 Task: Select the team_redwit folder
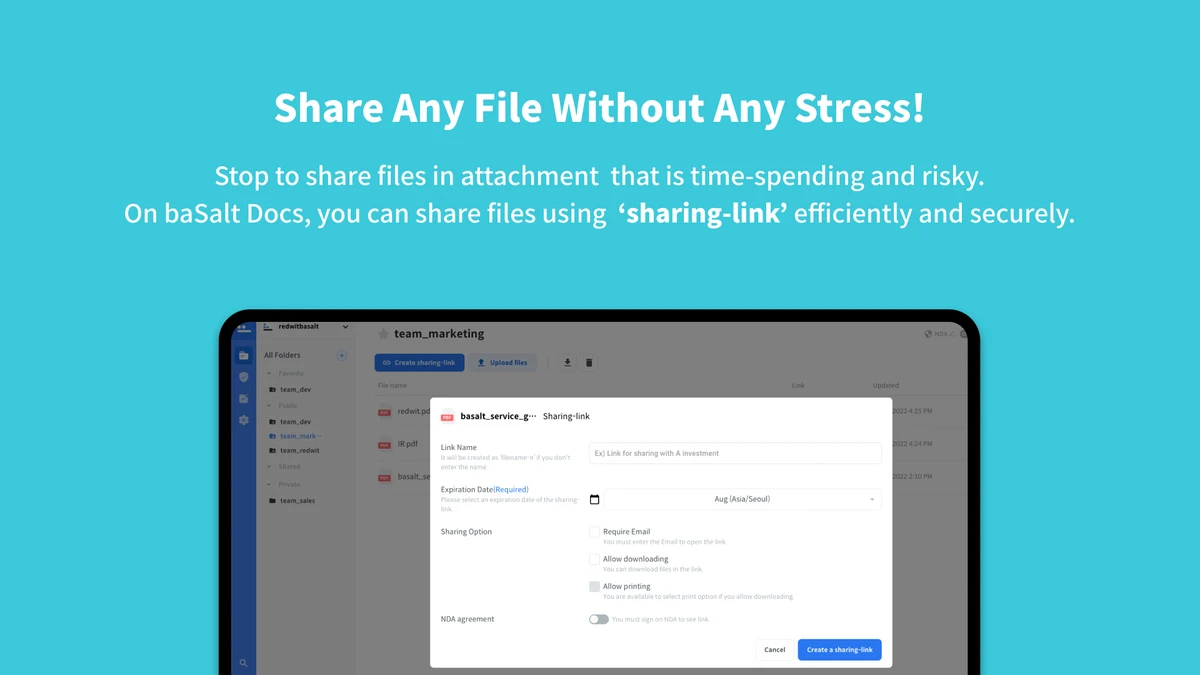[300, 451]
